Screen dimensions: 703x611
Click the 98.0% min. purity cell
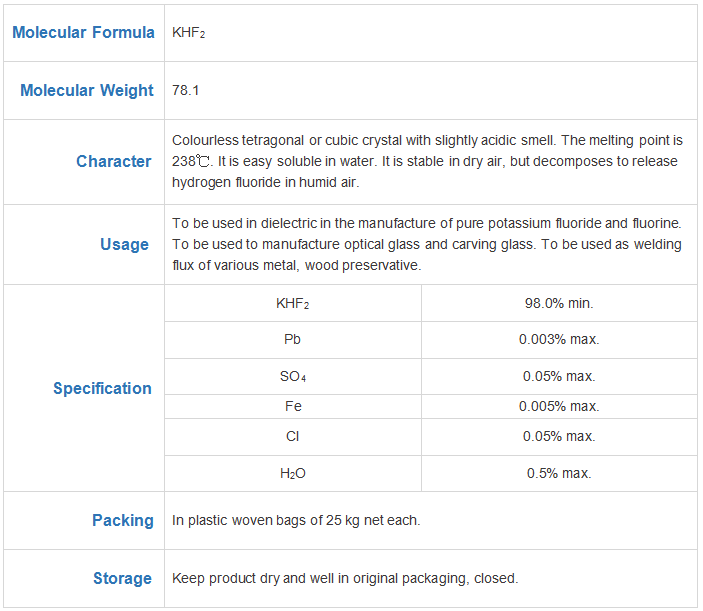[559, 303]
